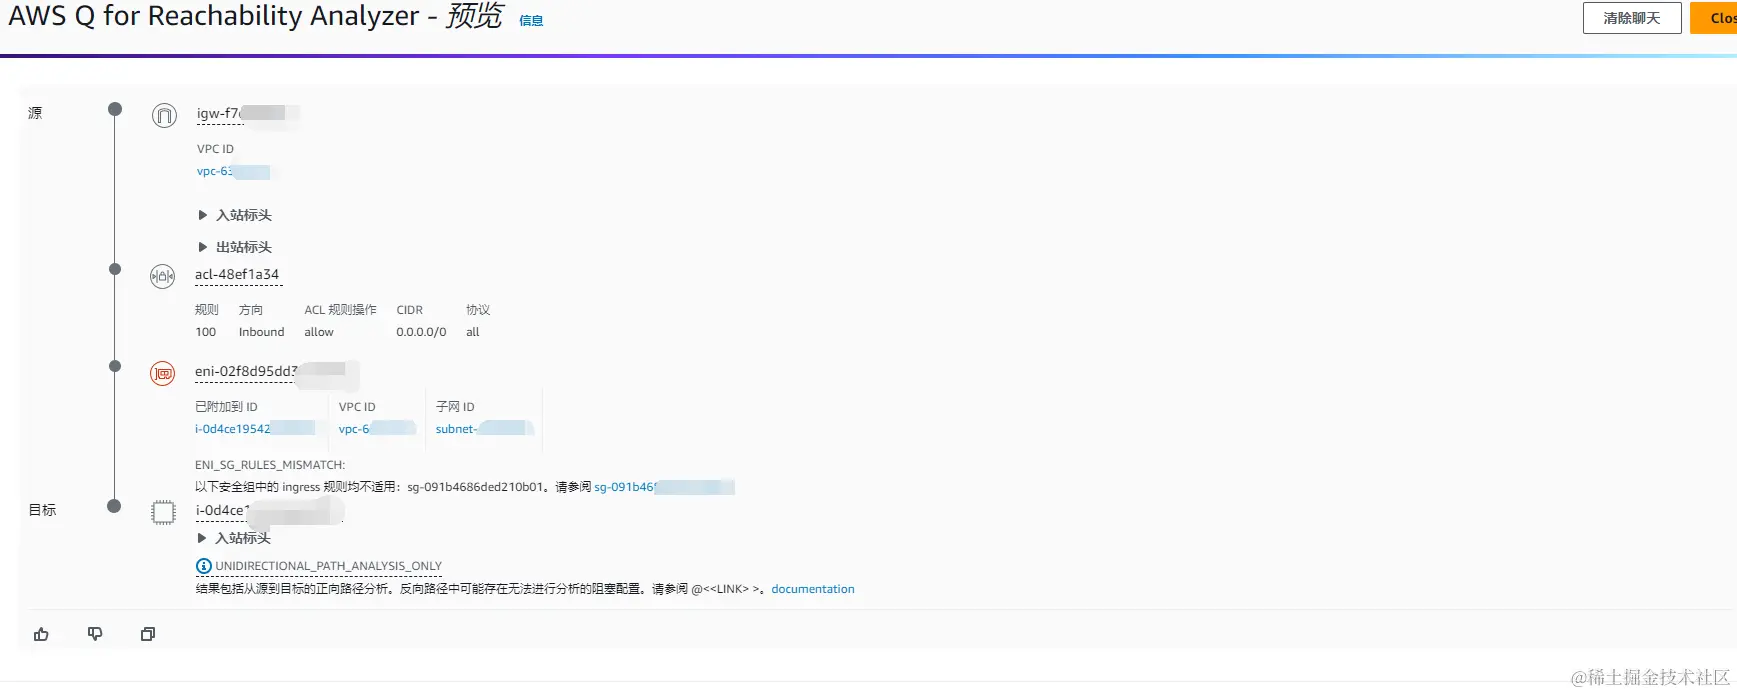The height and width of the screenshot is (694, 1737).
Task: Expand the first 入站标头 section under igw
Action: pos(235,215)
